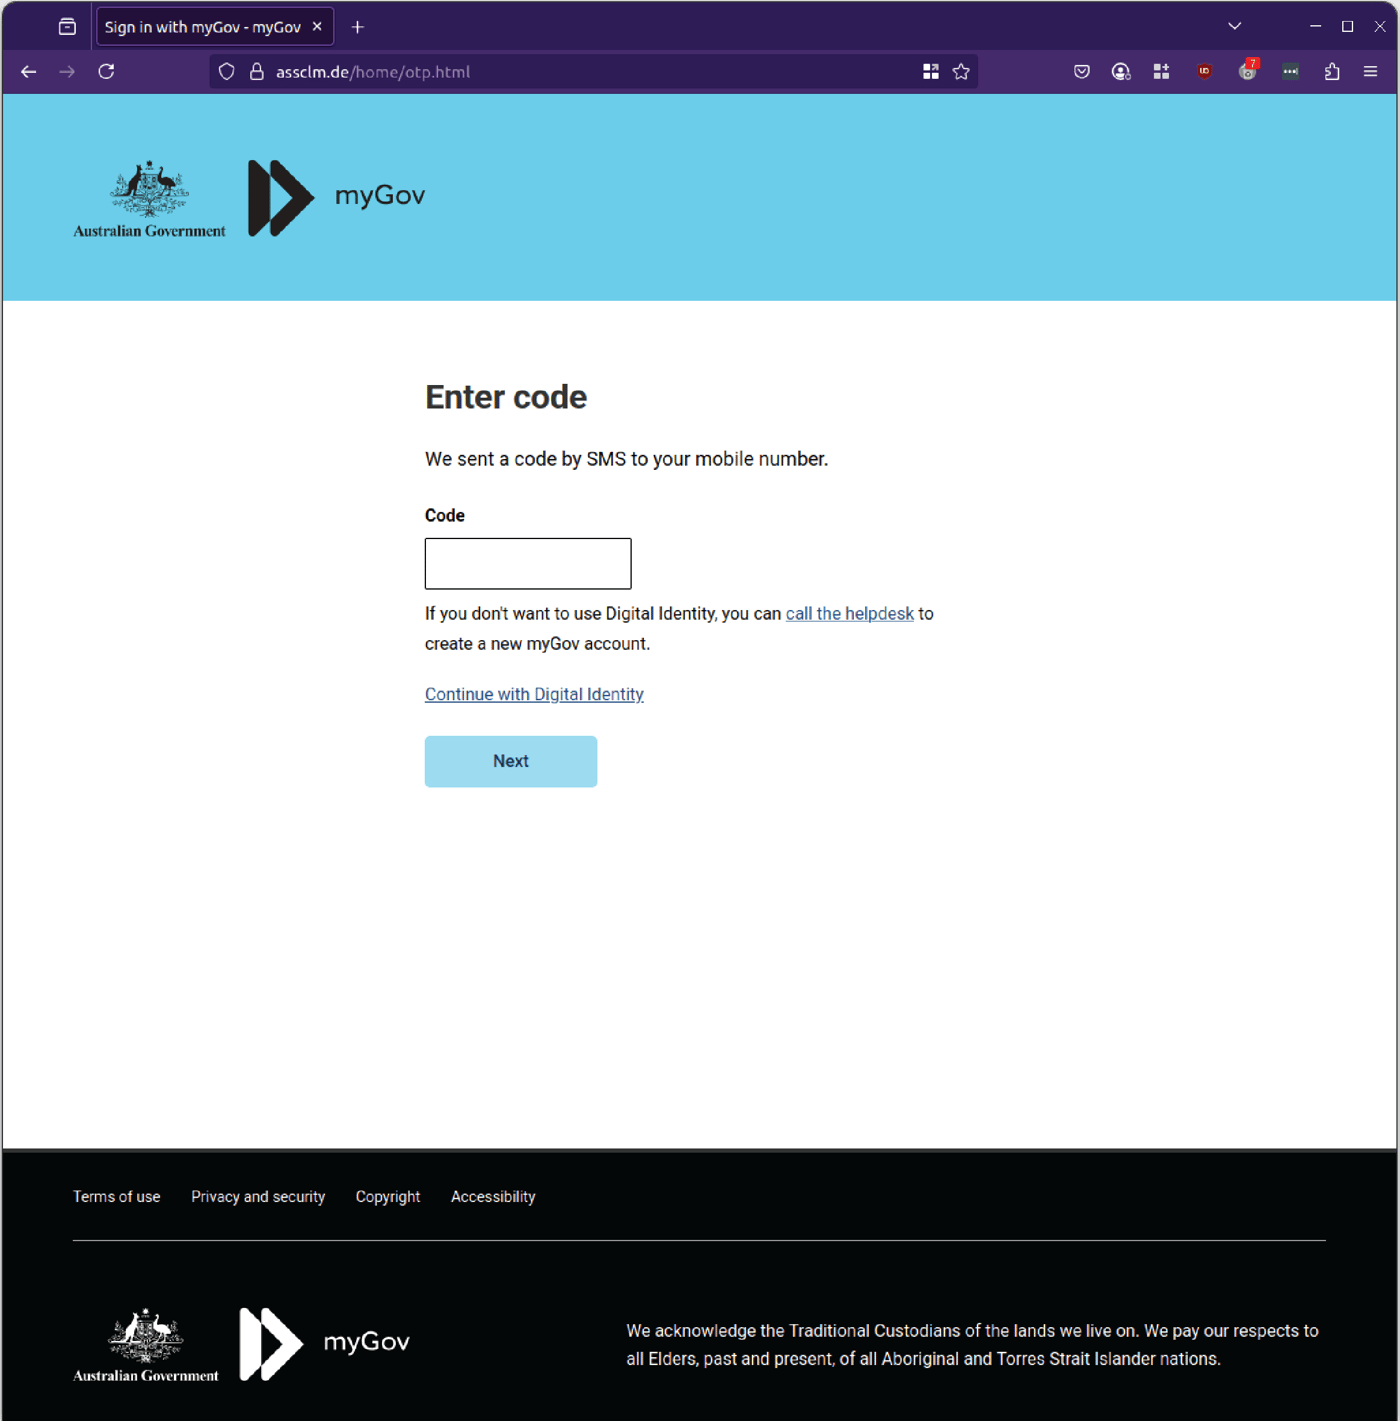The image size is (1400, 1421).
Task: Open the tab list dropdown chevron
Action: 1235,26
